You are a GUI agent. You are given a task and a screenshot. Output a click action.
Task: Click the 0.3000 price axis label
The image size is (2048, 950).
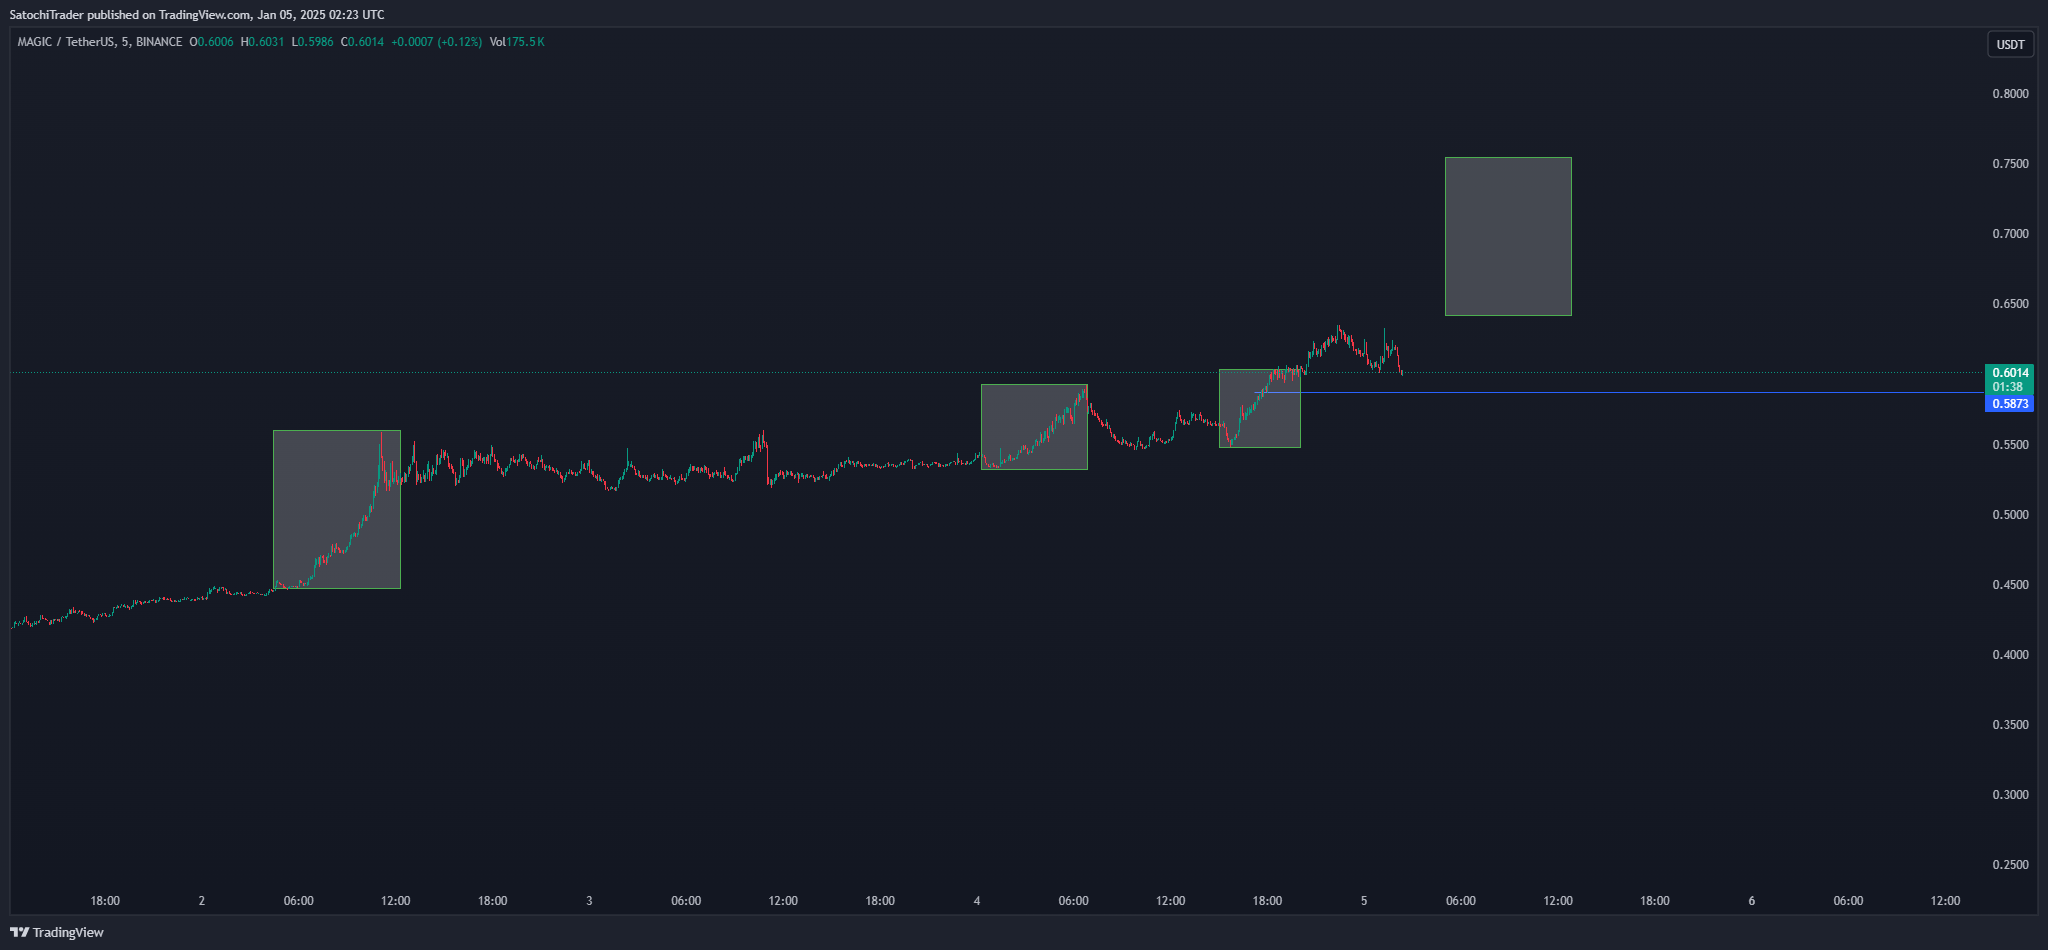[2010, 795]
